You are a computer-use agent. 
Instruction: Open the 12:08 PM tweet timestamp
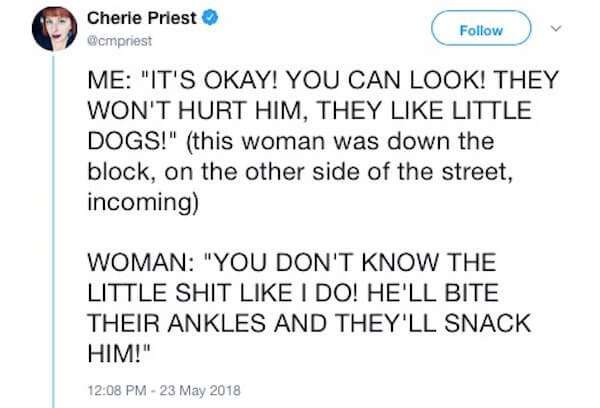pos(117,391)
